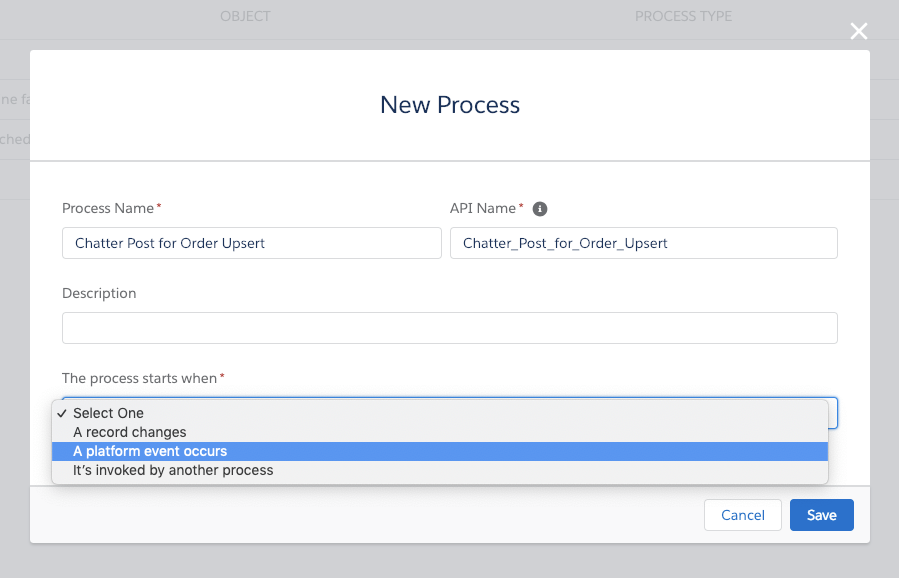Click the empty Description input box

click(x=449, y=328)
